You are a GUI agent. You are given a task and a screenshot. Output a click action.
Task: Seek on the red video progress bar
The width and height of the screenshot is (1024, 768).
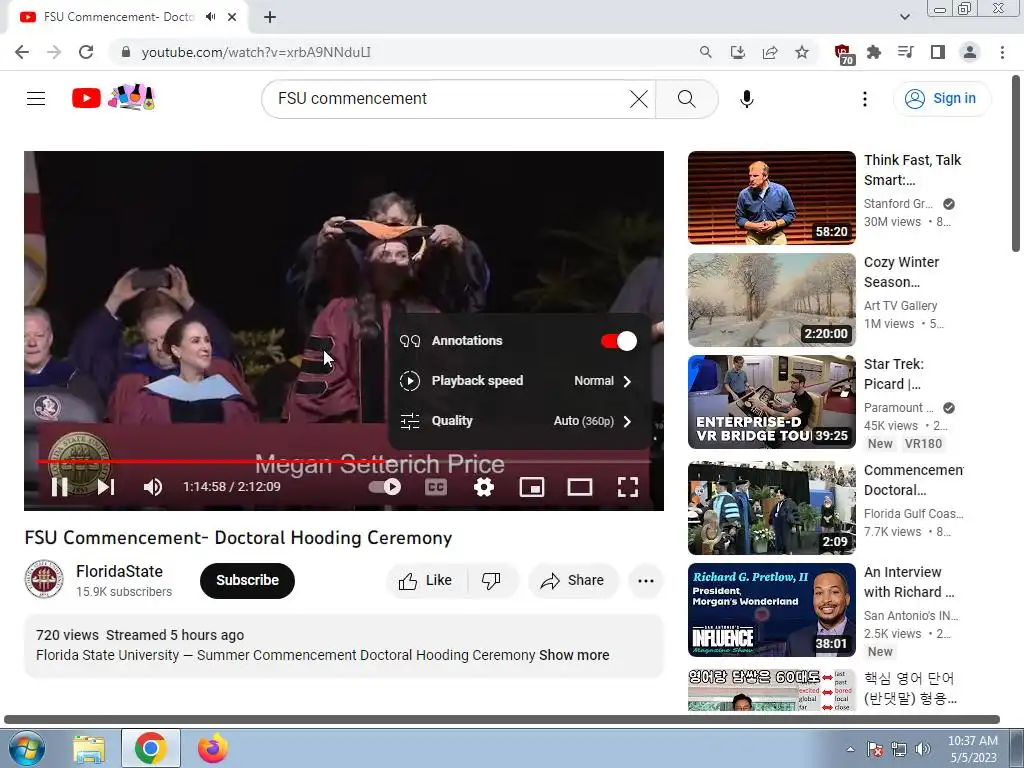pyautogui.click(x=344, y=462)
